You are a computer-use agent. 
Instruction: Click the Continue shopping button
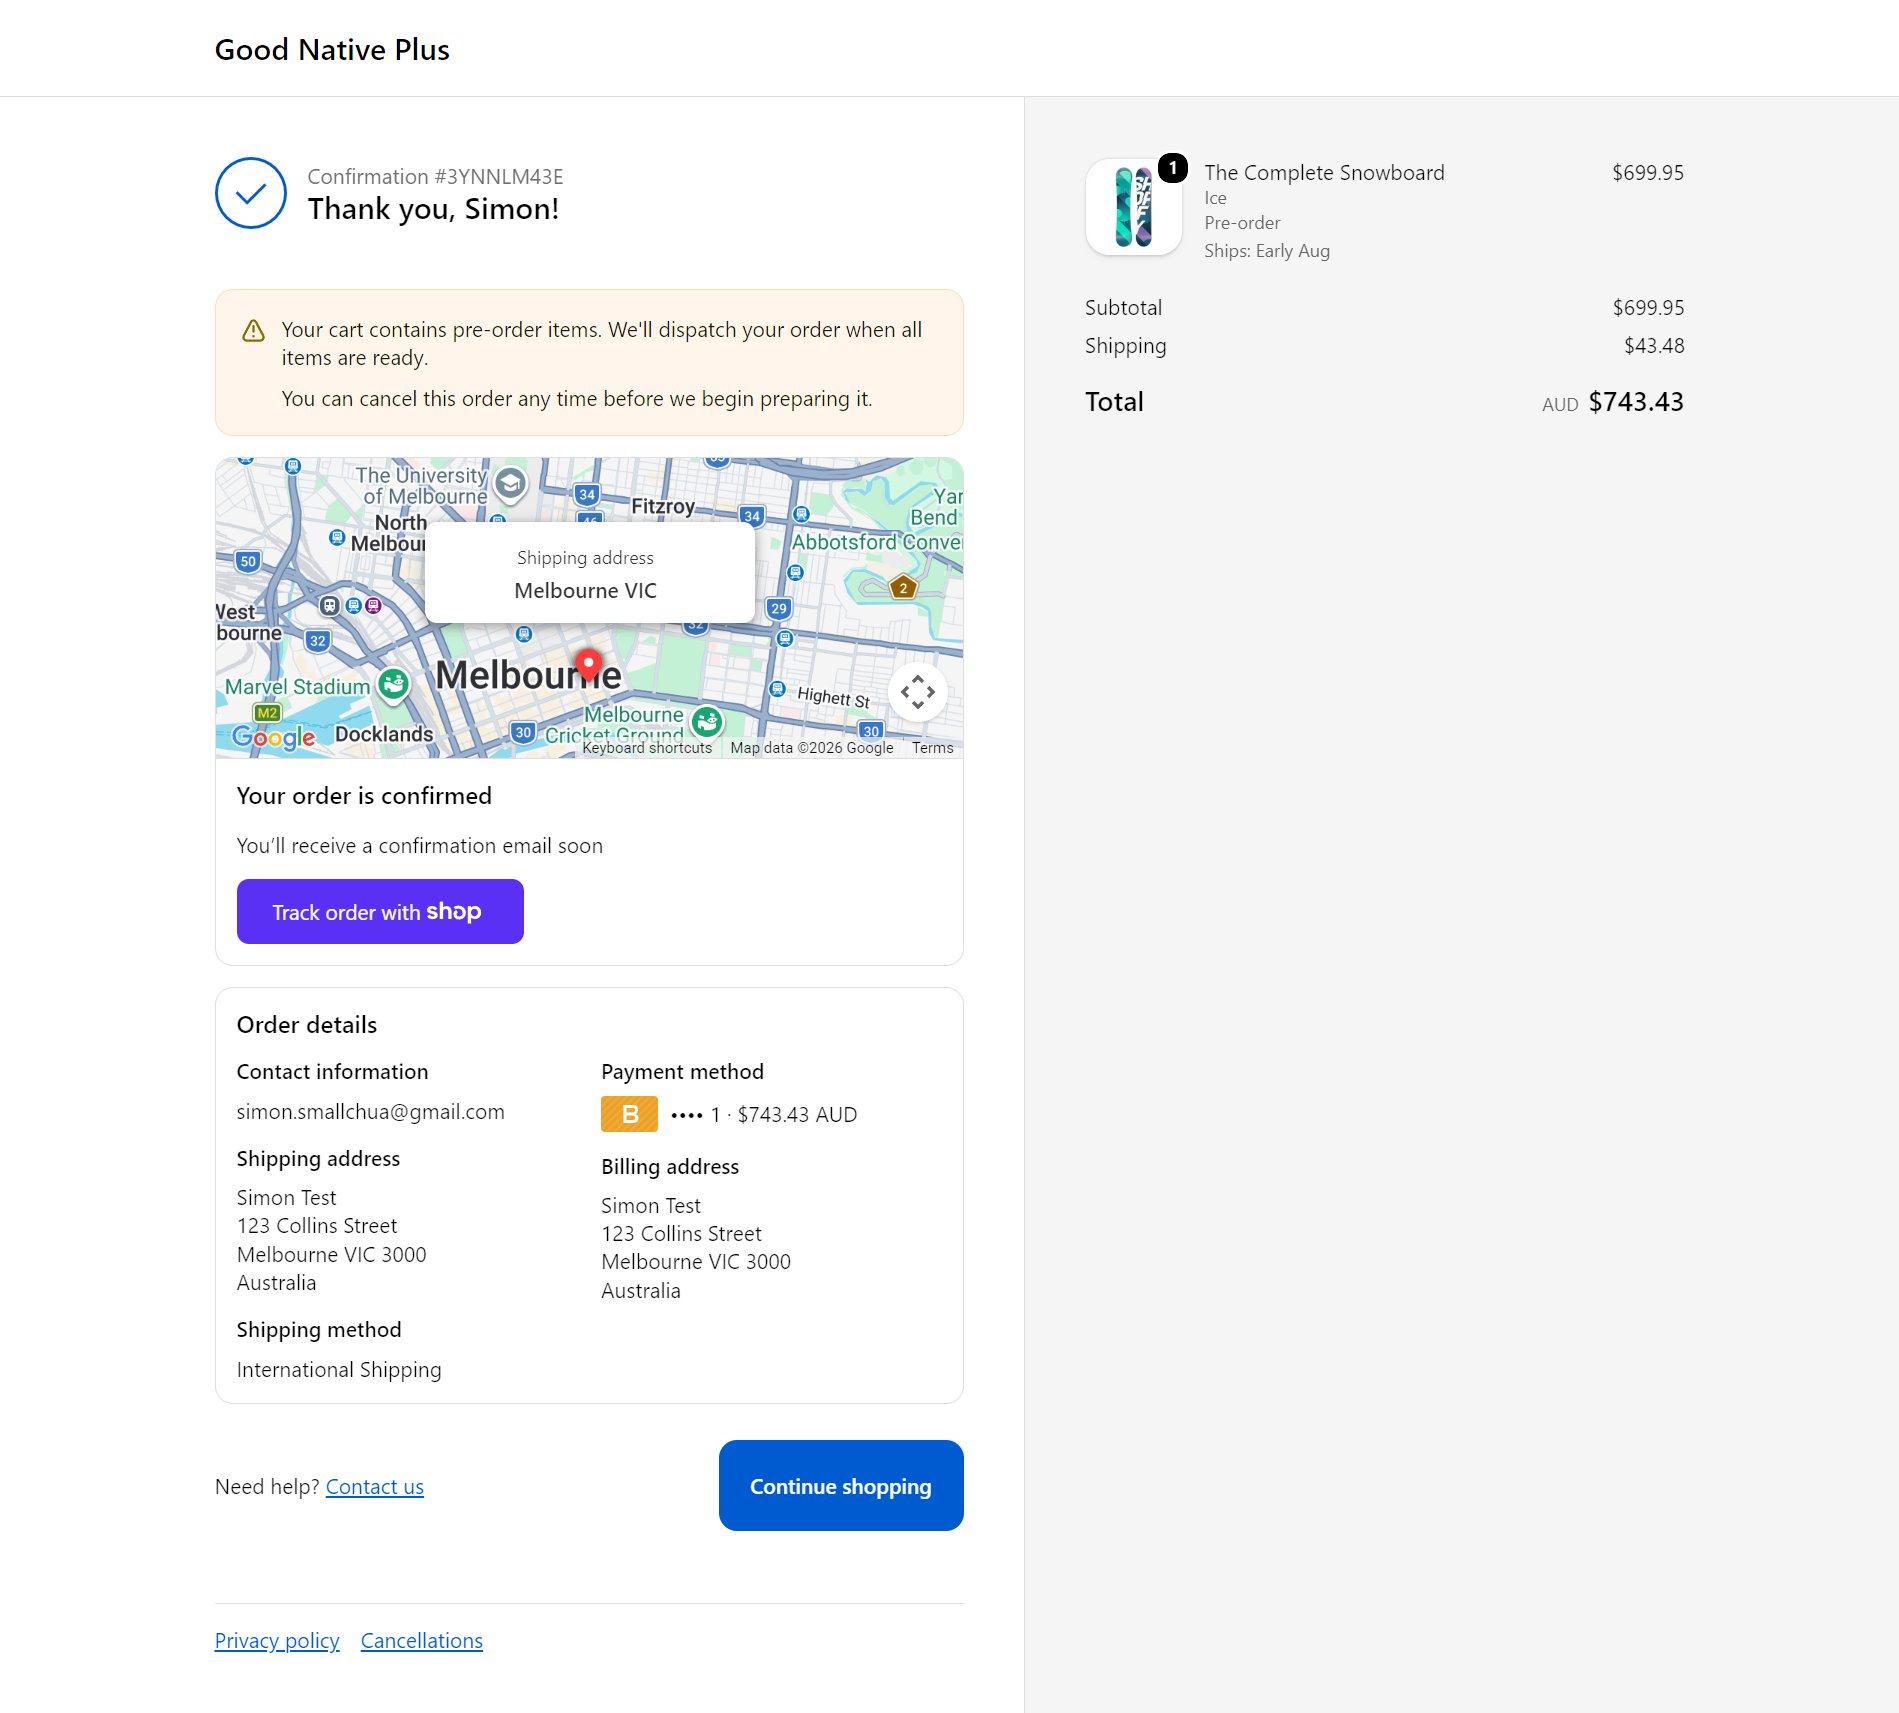click(841, 1486)
